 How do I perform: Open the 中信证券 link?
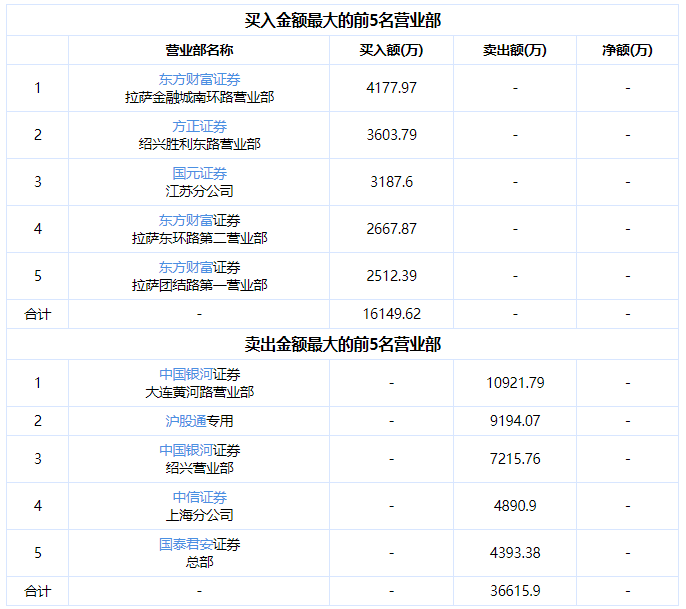199,497
